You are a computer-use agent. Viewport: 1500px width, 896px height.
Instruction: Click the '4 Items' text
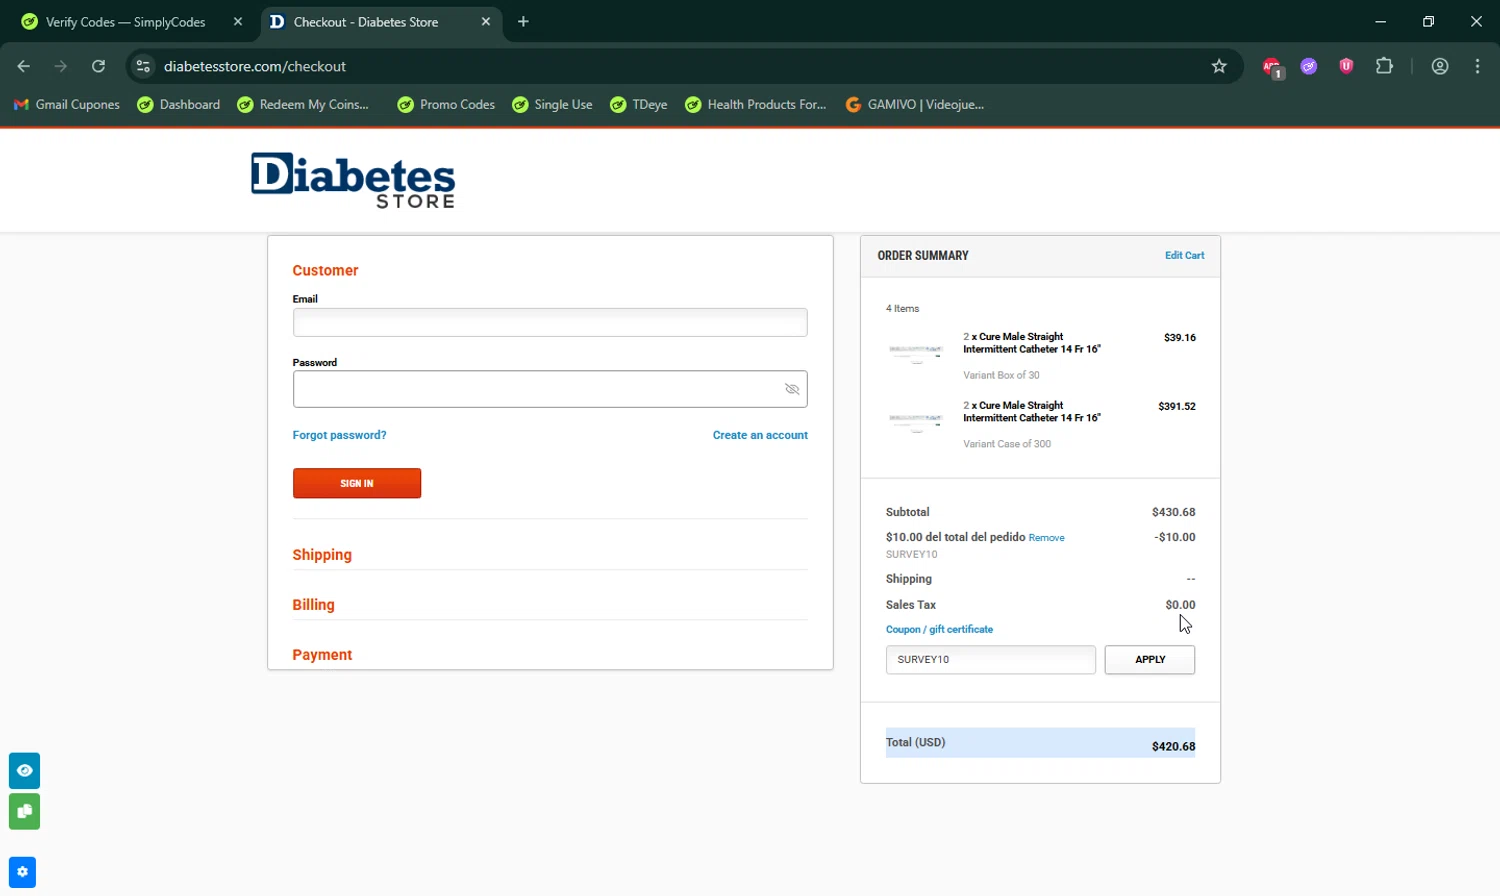click(902, 308)
